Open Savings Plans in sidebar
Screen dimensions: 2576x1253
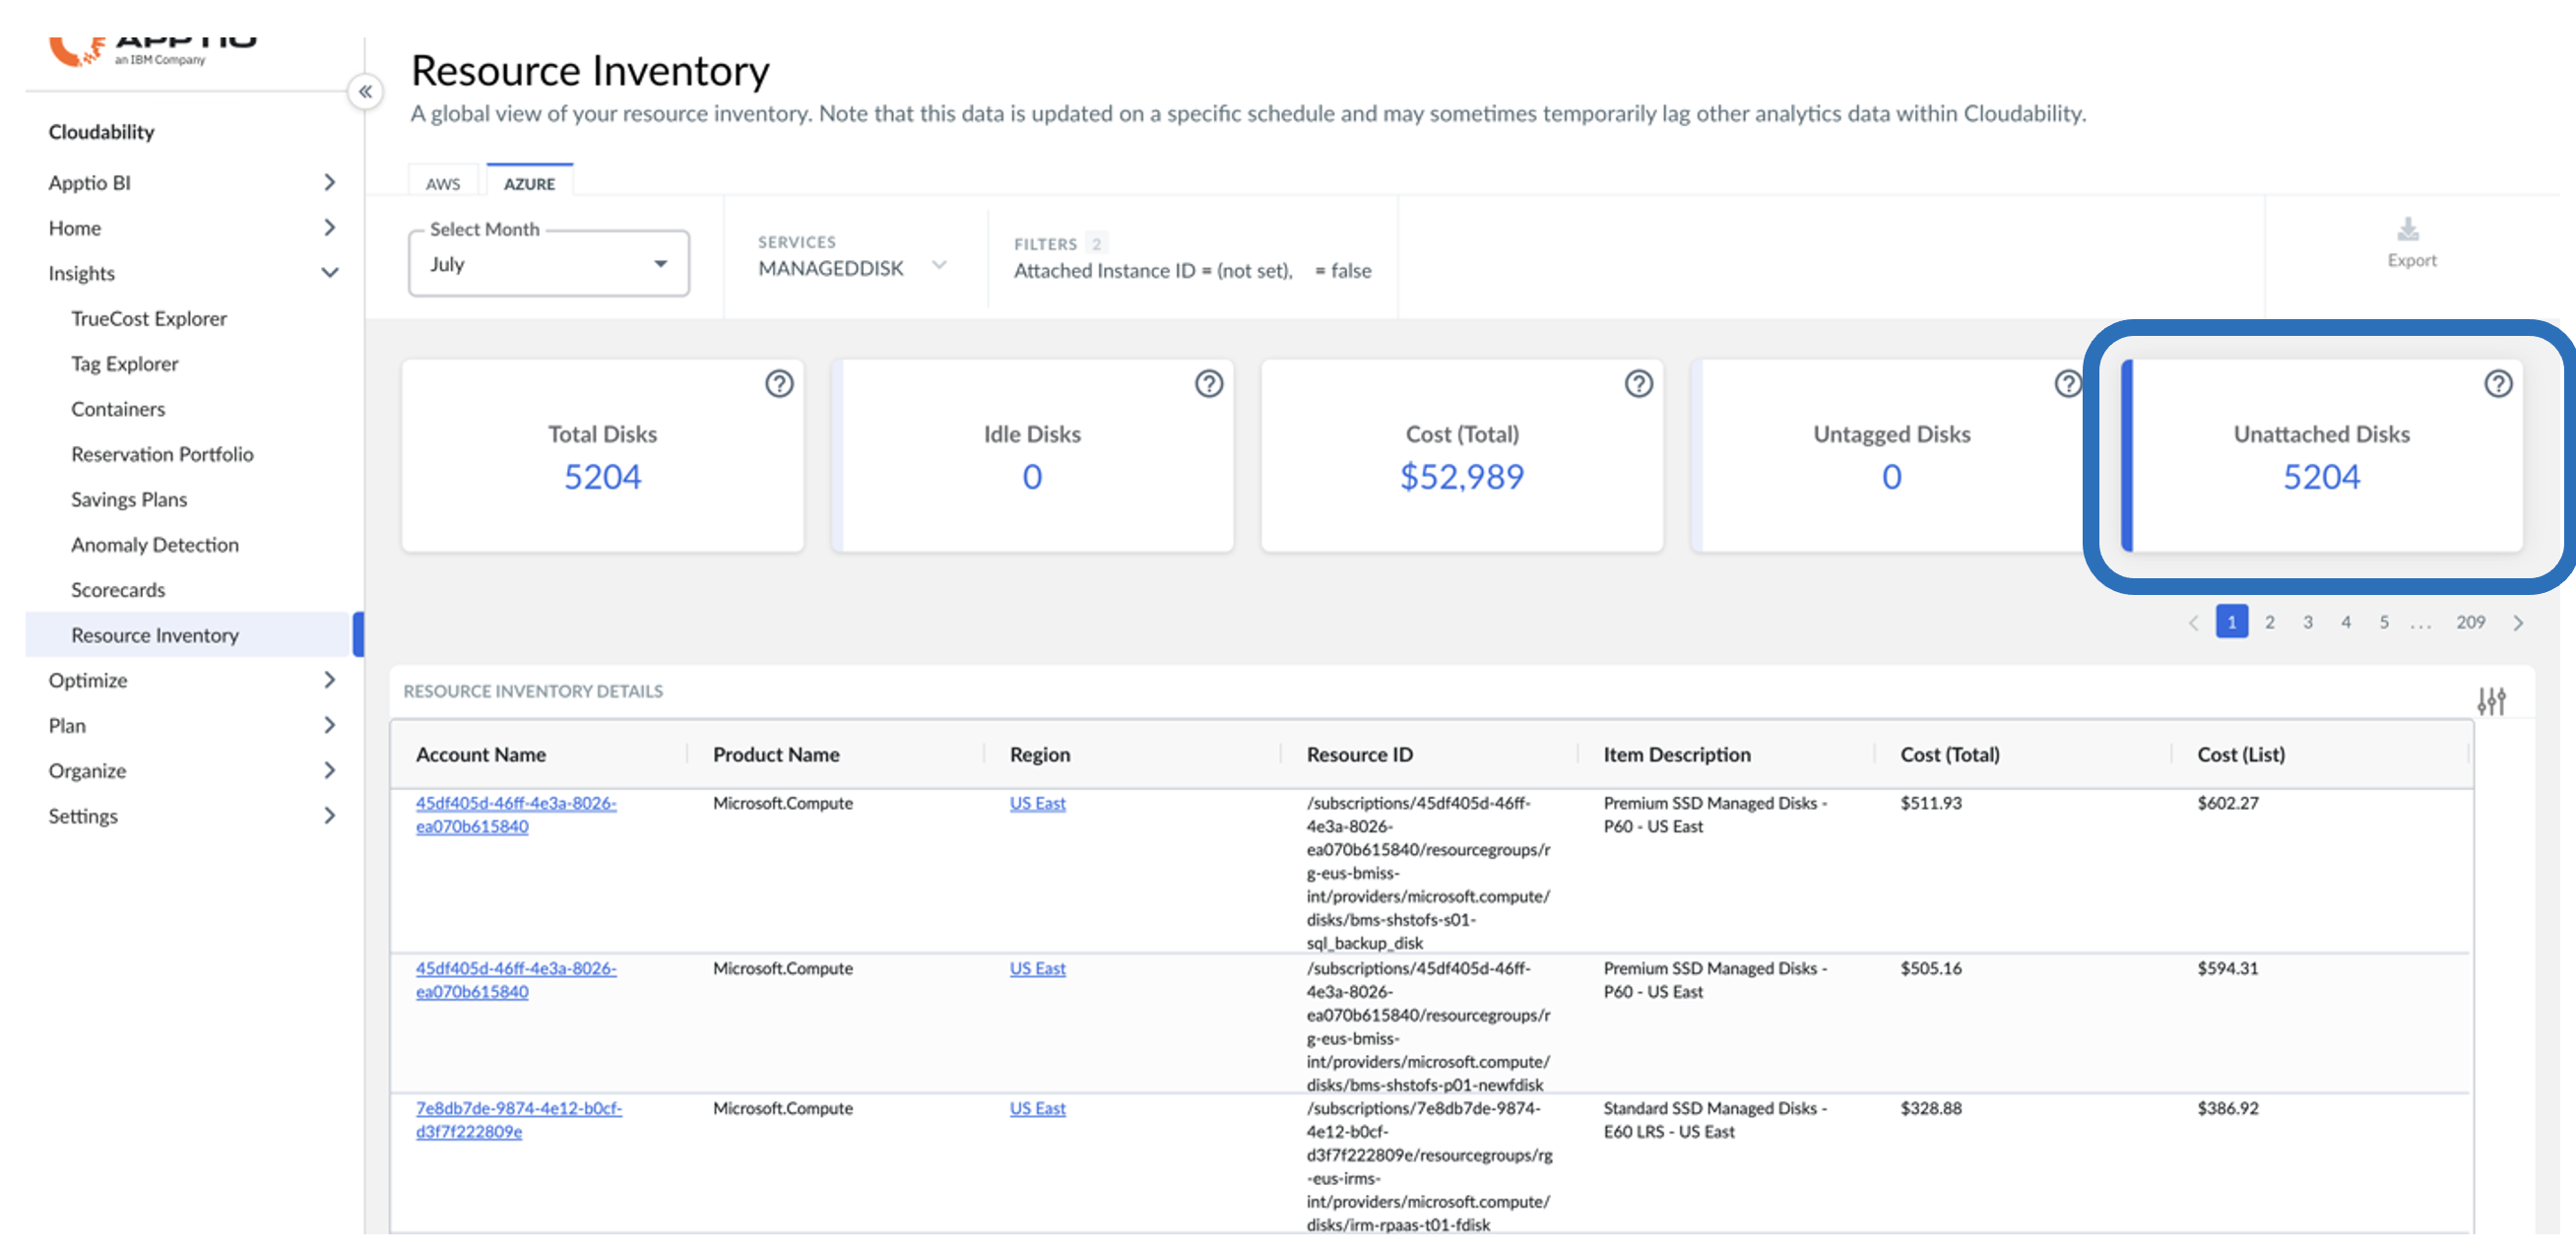pos(129,499)
